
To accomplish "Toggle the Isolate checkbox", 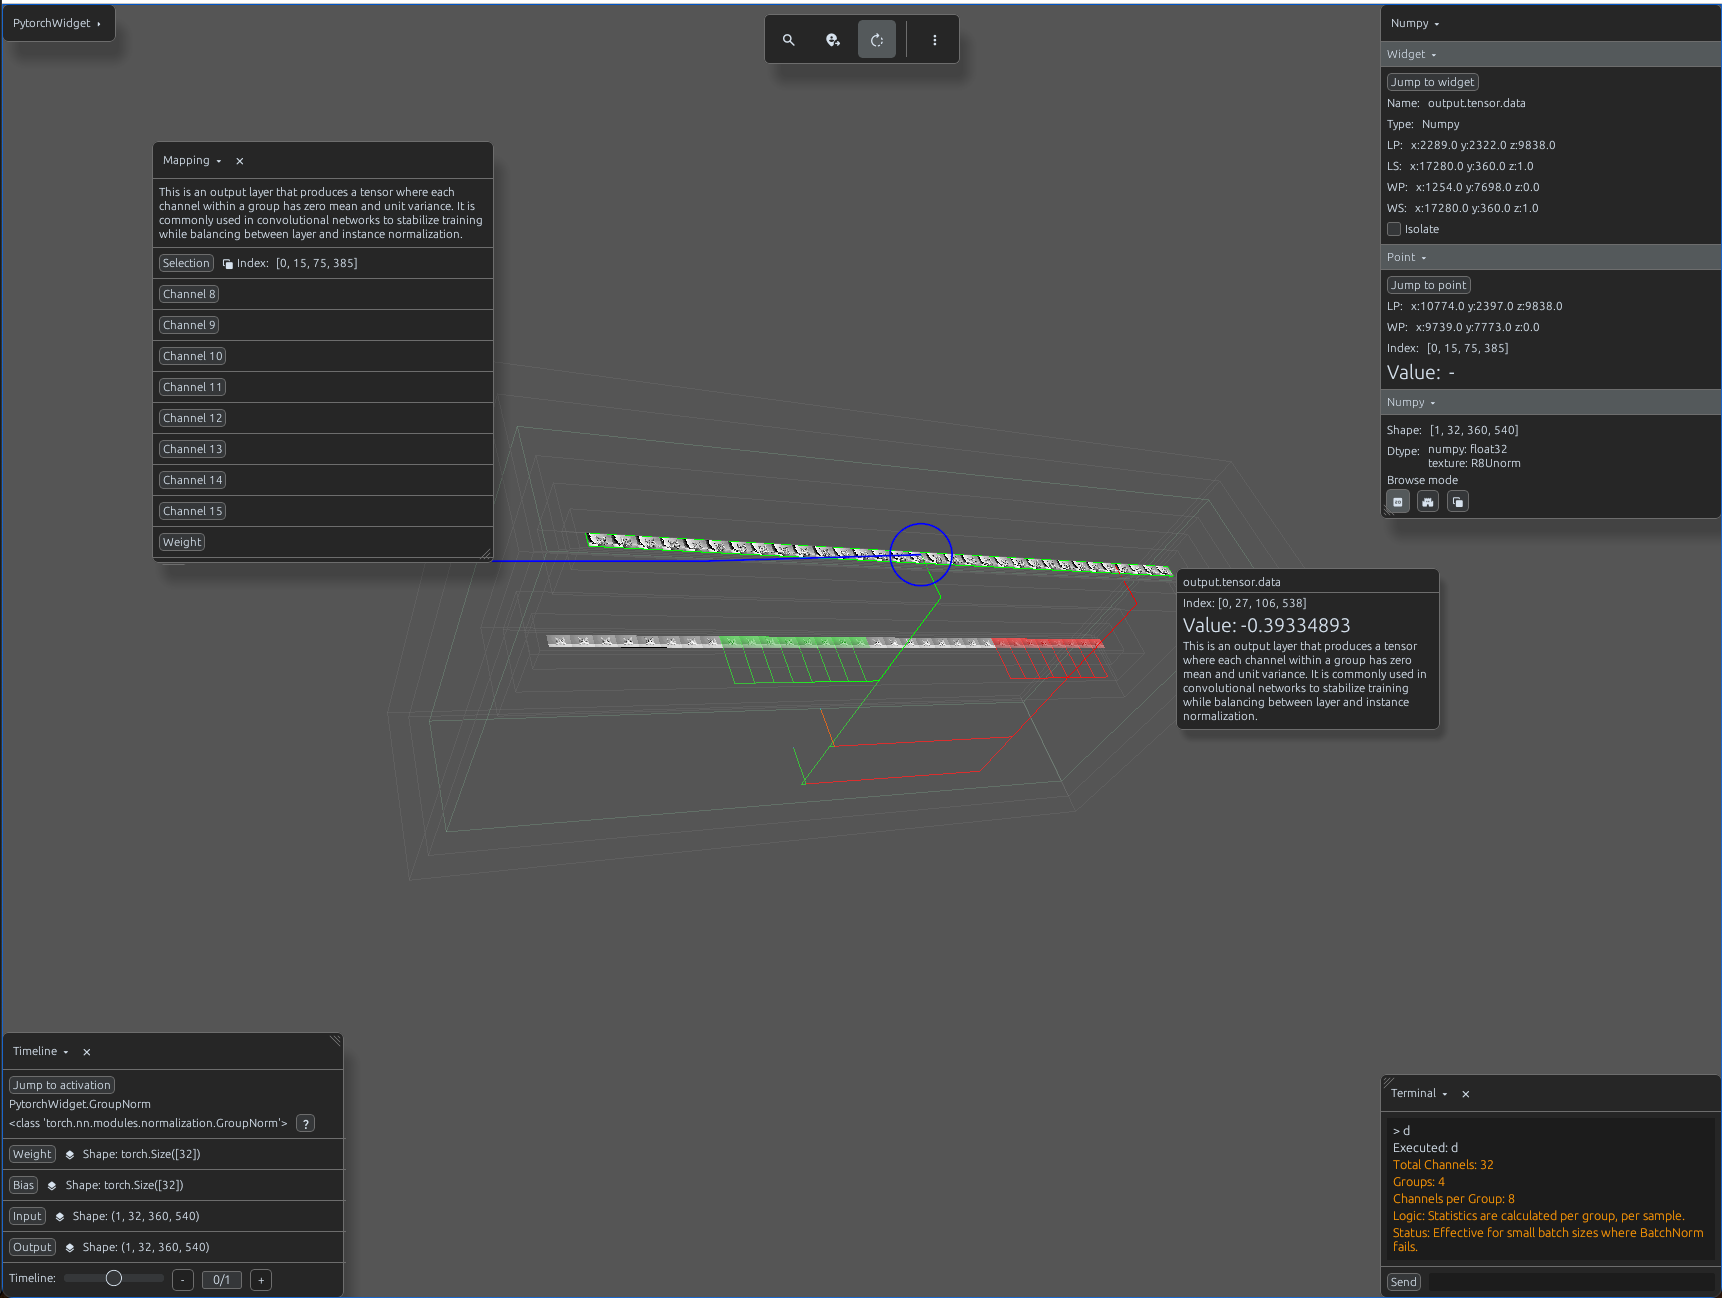I will [x=1394, y=229].
